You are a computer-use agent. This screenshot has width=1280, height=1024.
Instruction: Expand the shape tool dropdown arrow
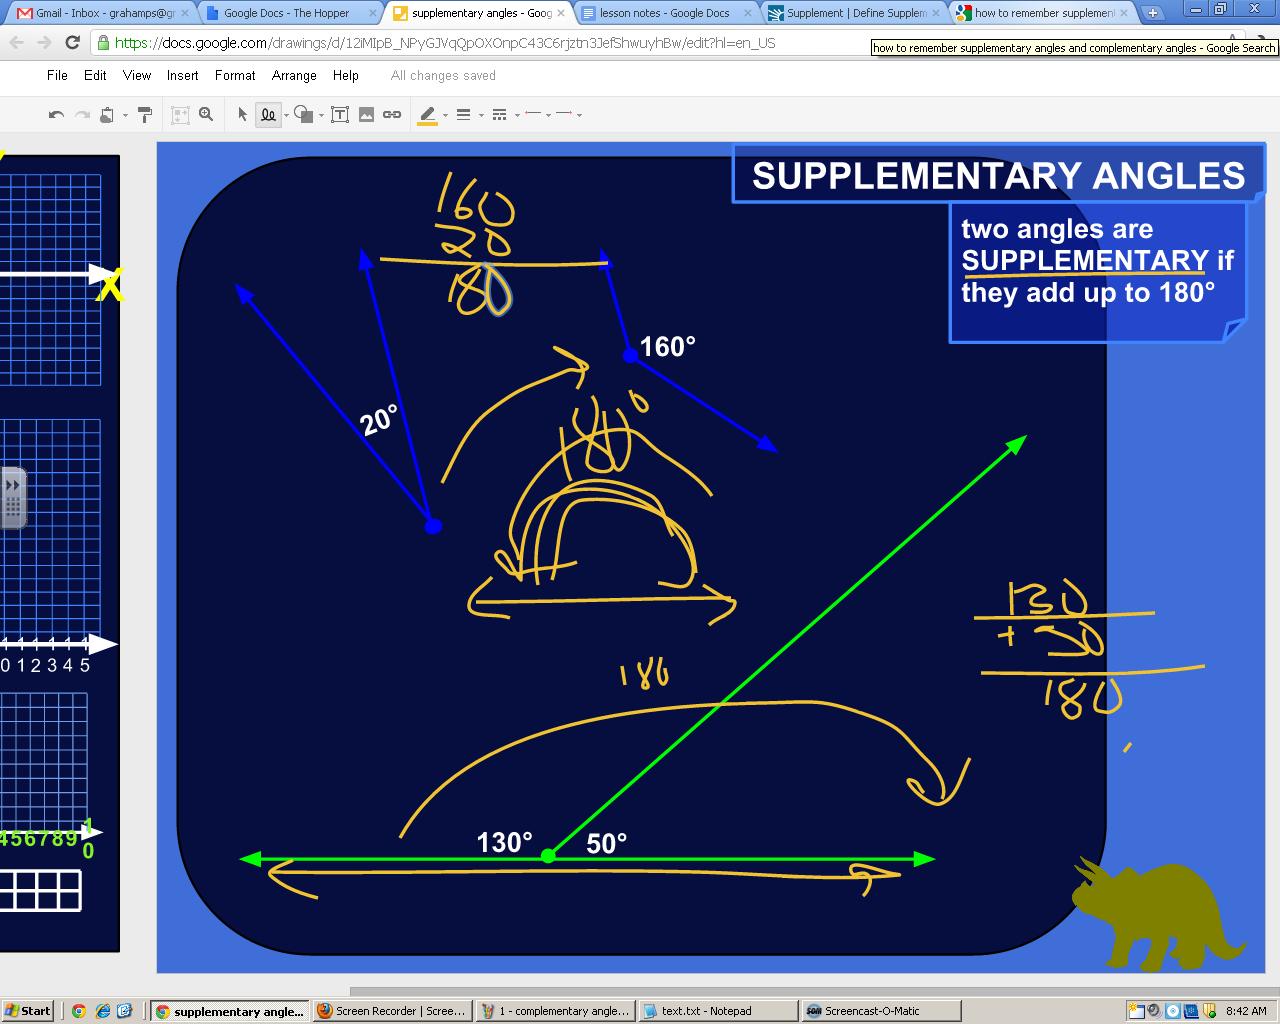321,116
